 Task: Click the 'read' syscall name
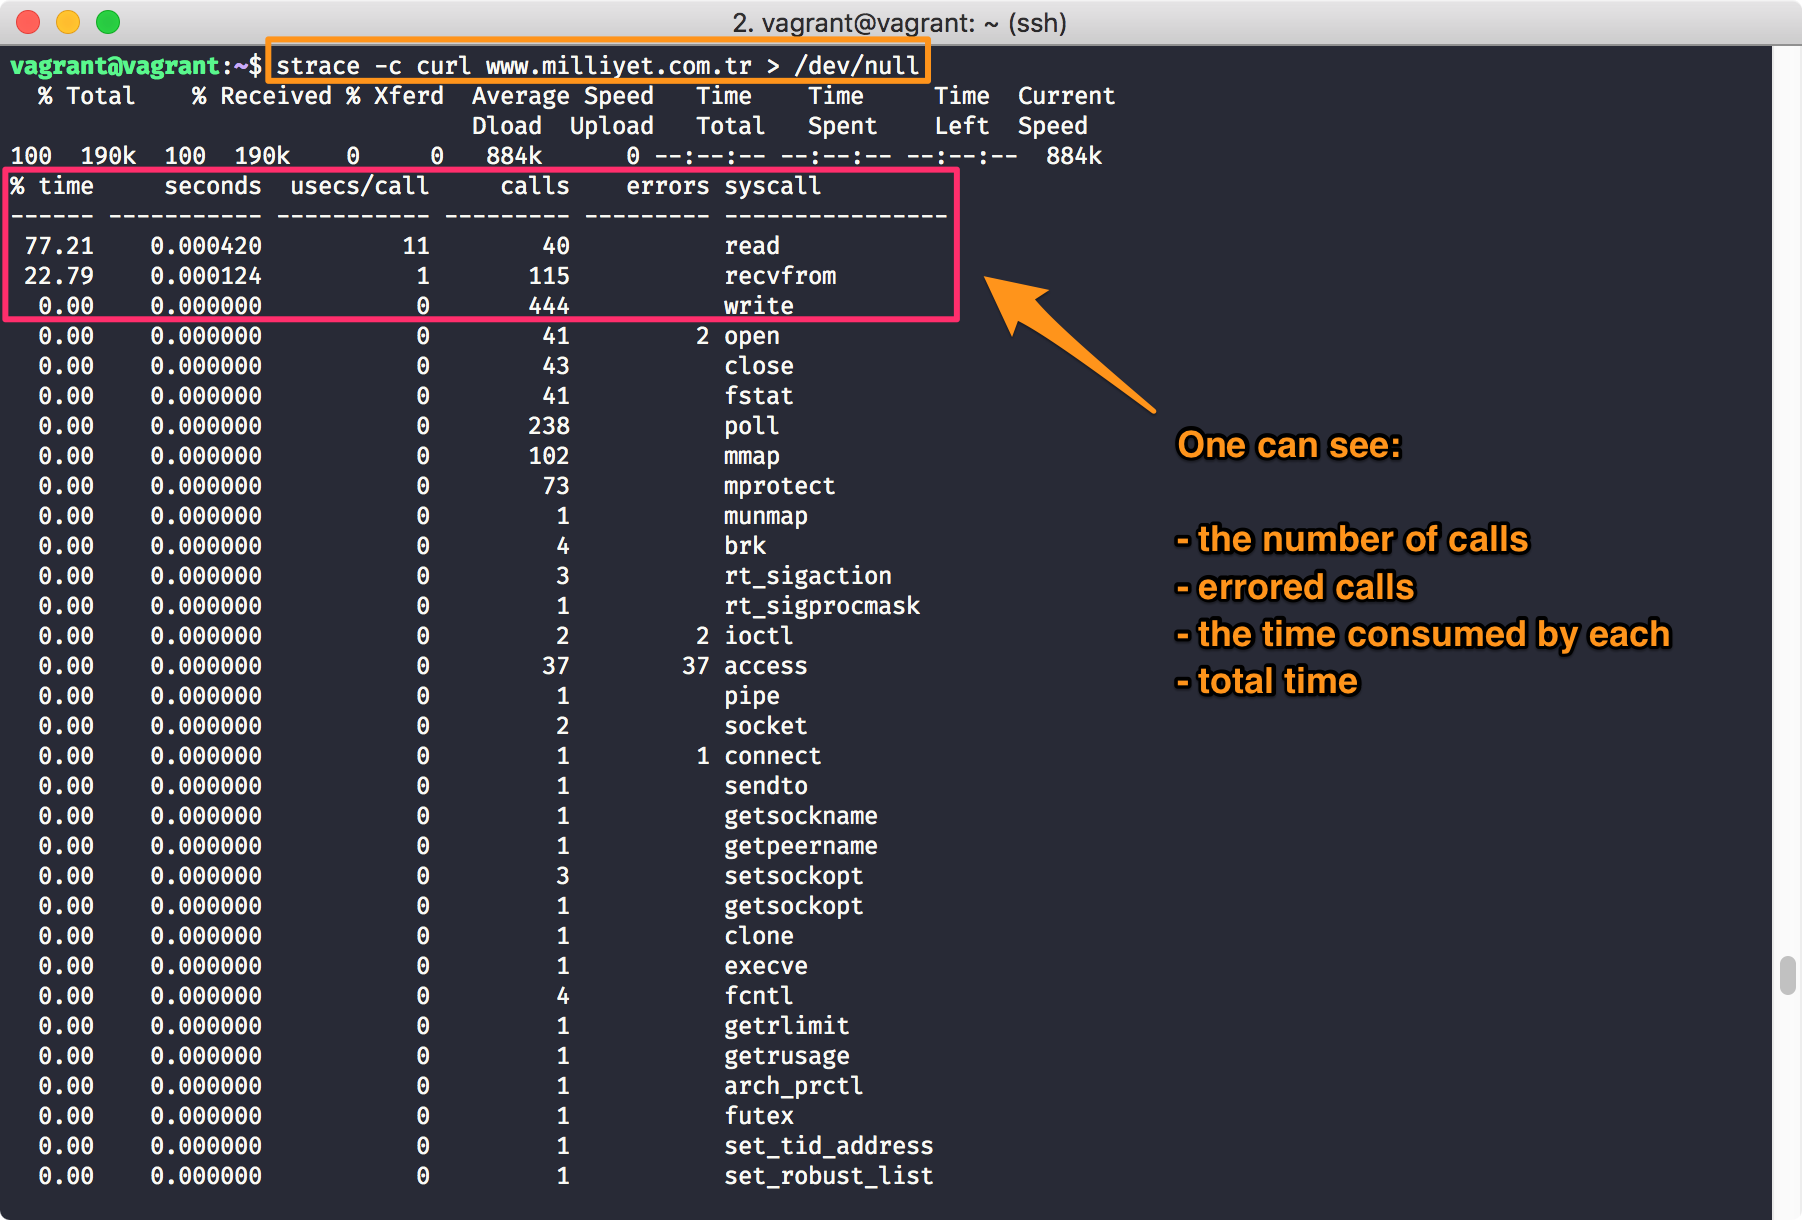click(752, 246)
